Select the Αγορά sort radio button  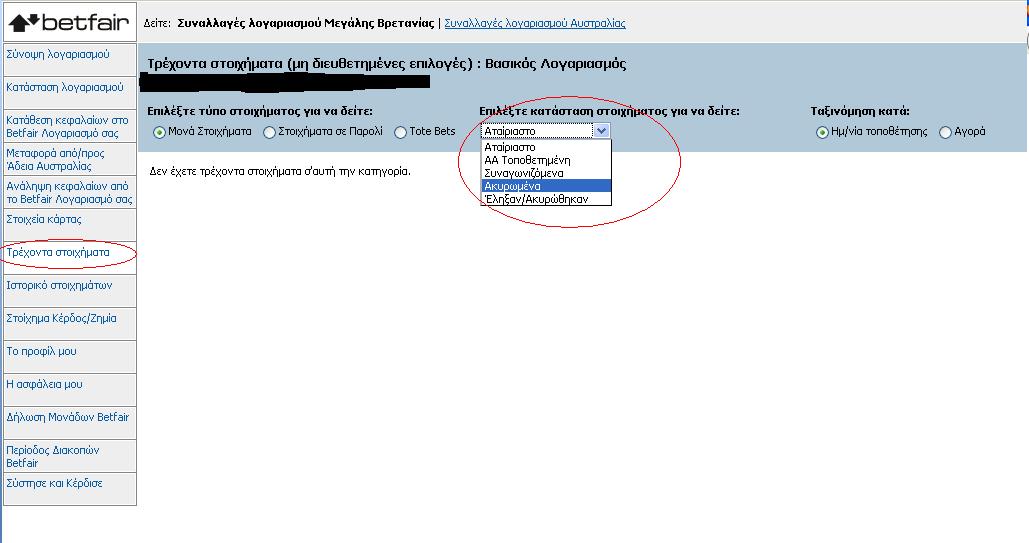tap(946, 133)
